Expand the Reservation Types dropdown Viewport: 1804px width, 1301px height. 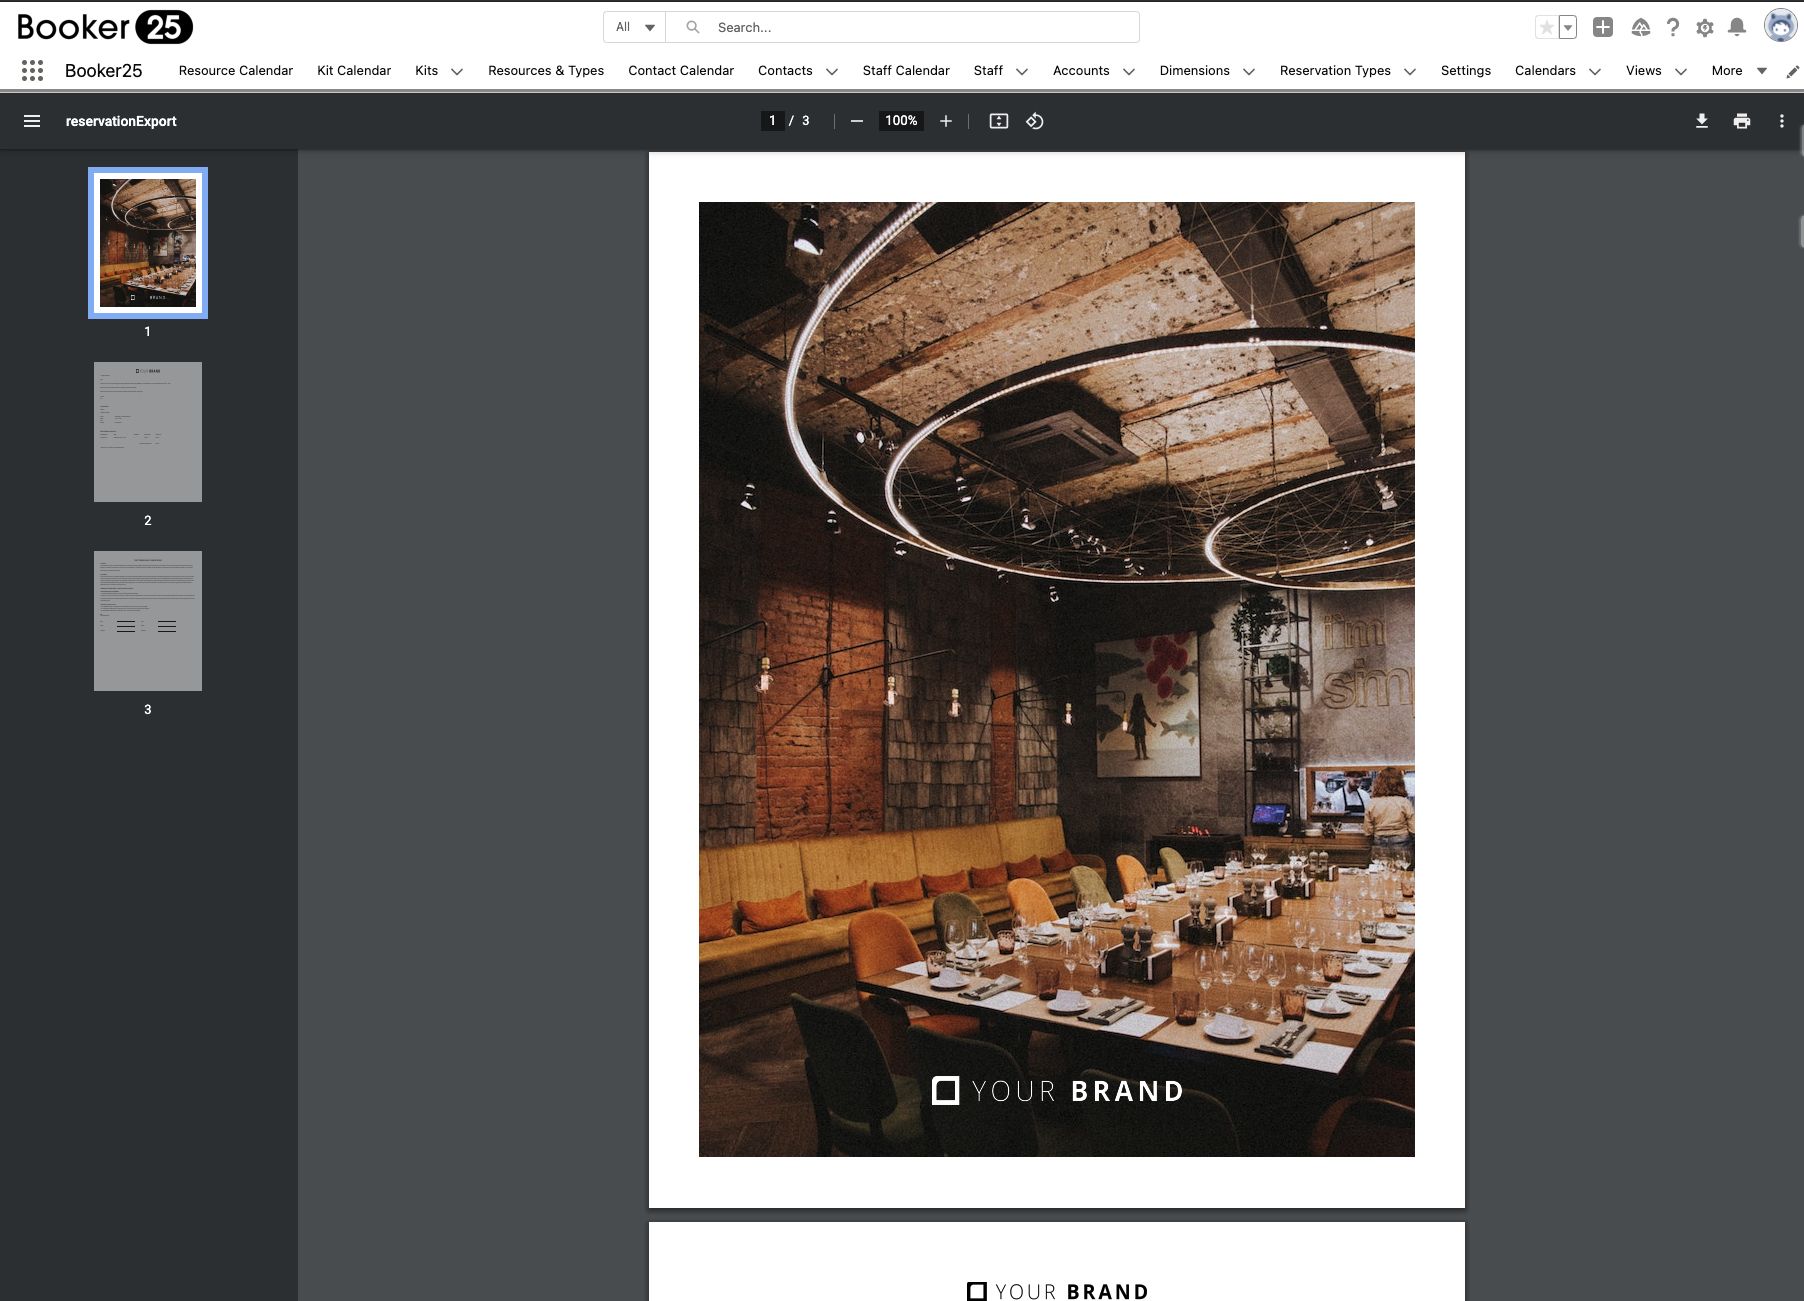coord(1411,71)
